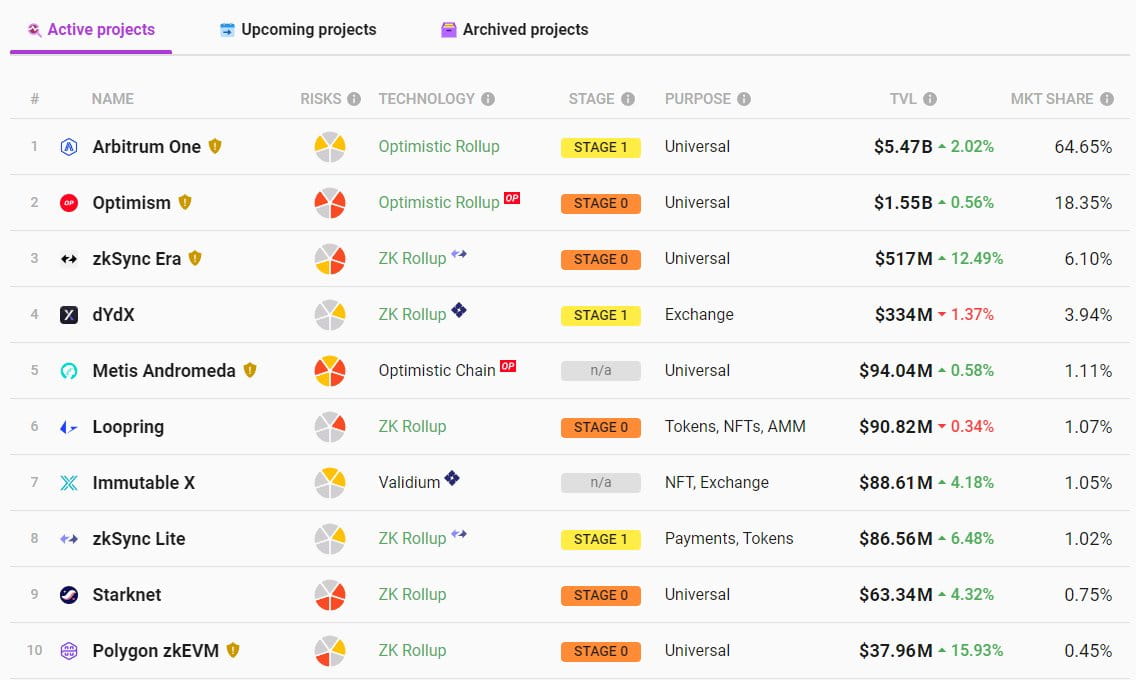
Task: Click the Arbitrum One project logo
Action: (x=70, y=146)
